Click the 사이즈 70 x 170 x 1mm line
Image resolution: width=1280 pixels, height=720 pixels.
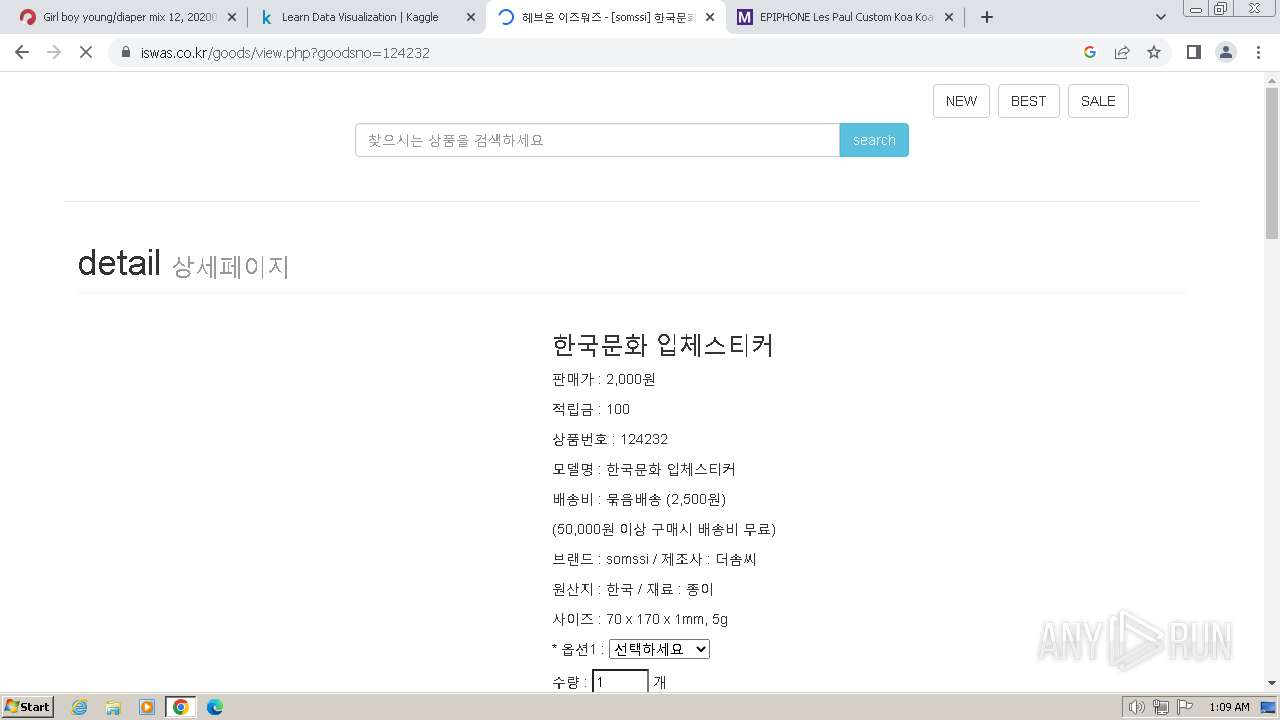[640, 620]
